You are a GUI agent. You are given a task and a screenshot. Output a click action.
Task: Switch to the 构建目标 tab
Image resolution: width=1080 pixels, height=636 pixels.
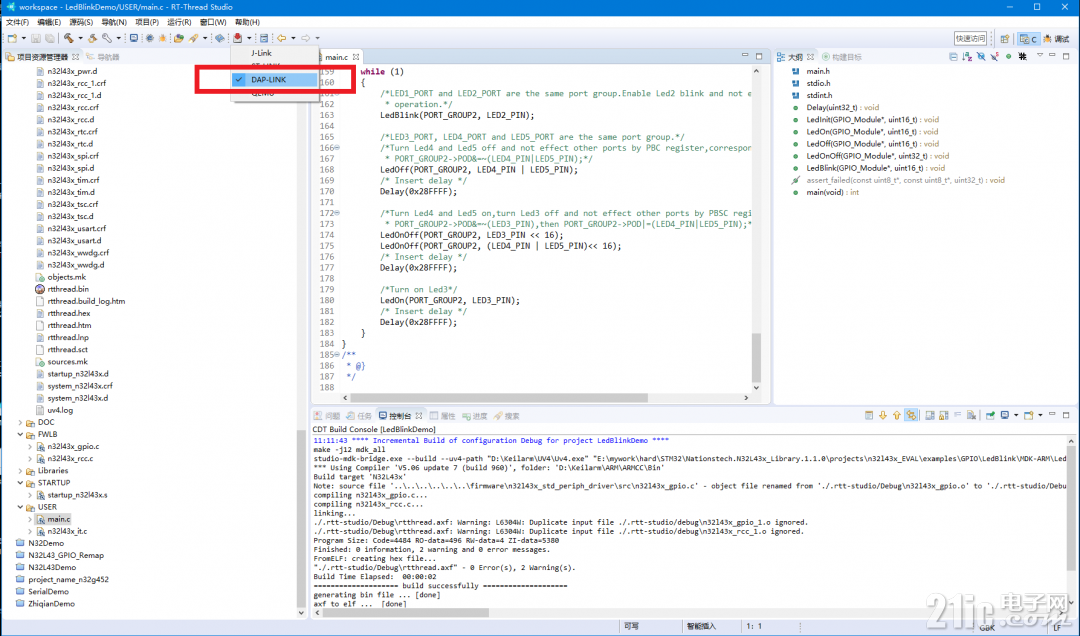click(842, 57)
